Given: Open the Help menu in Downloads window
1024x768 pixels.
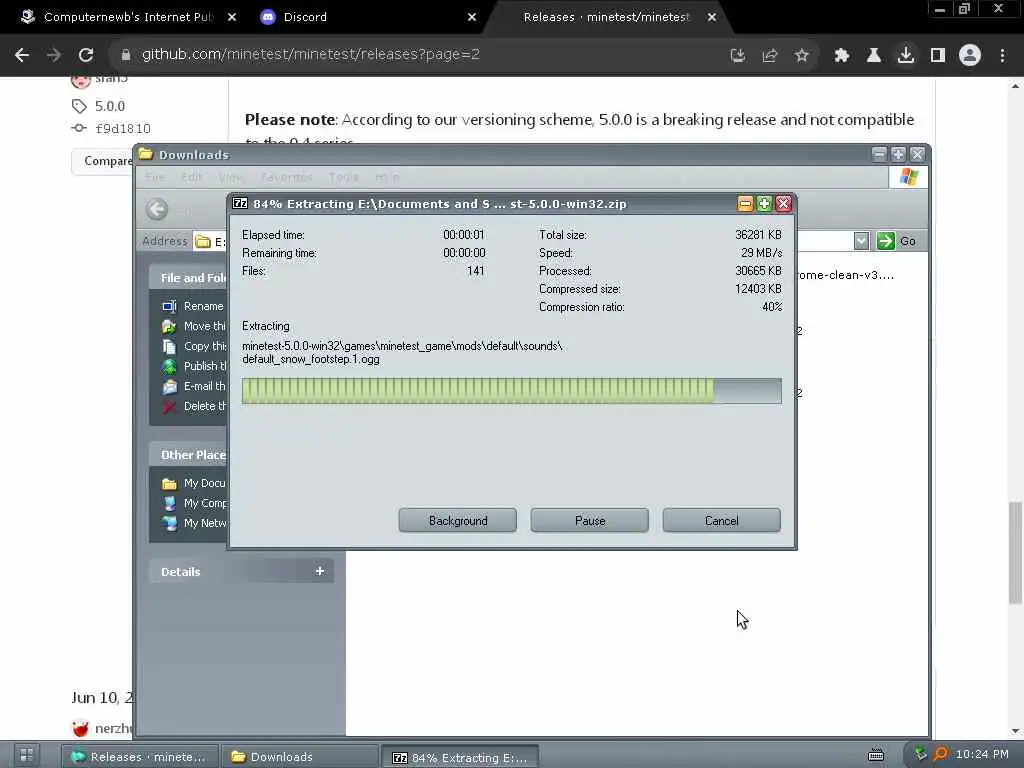Looking at the screenshot, I should (x=387, y=177).
